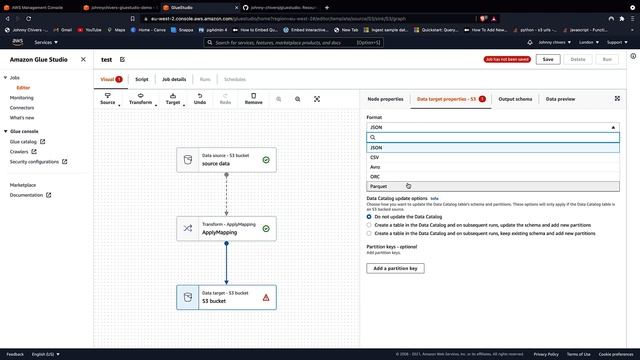Collapse the Glue console section

click(5, 131)
